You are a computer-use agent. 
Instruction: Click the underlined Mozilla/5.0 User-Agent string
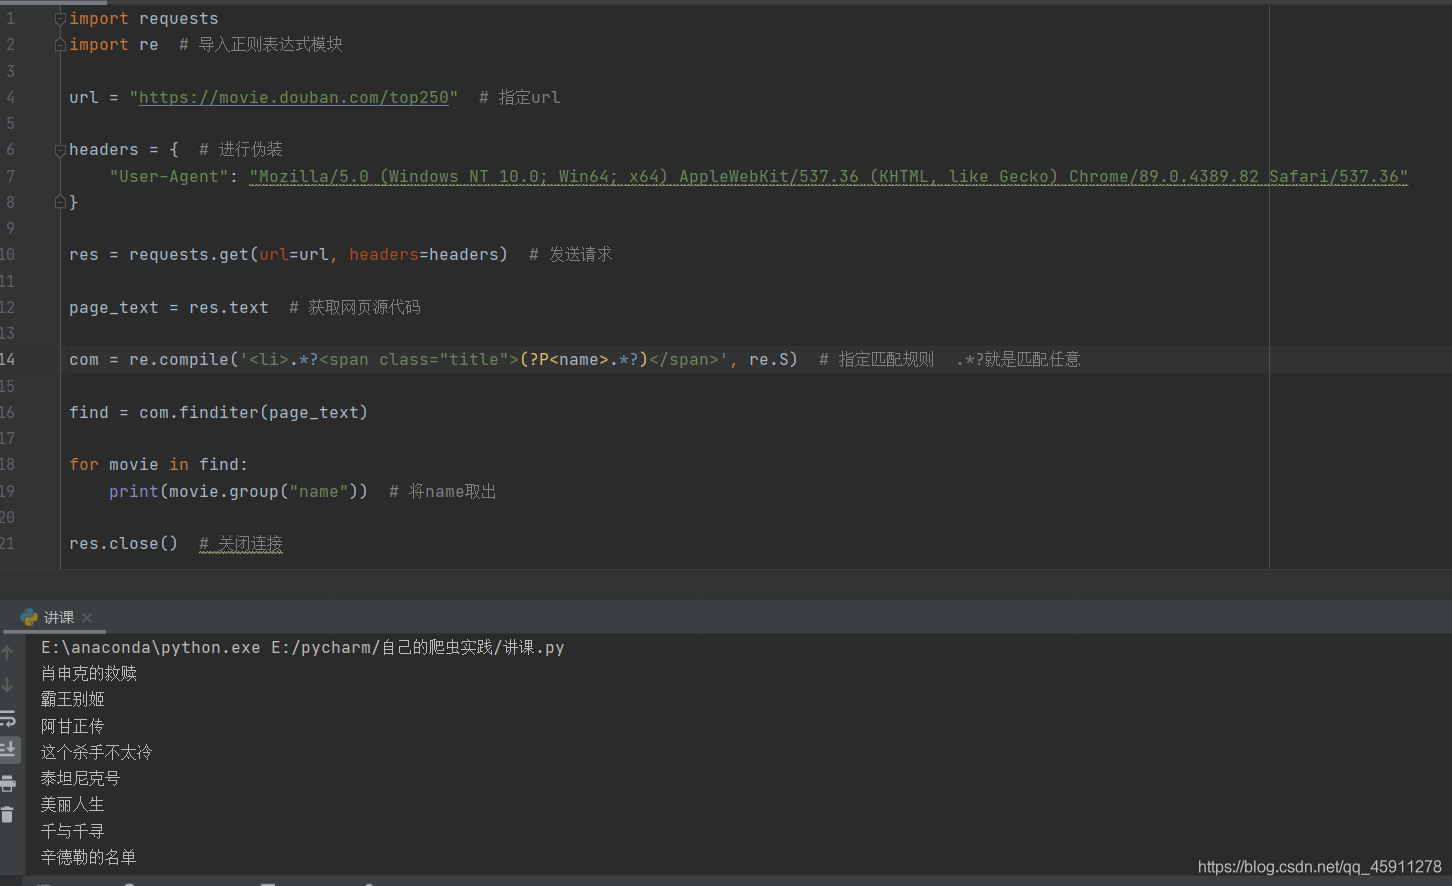point(828,176)
